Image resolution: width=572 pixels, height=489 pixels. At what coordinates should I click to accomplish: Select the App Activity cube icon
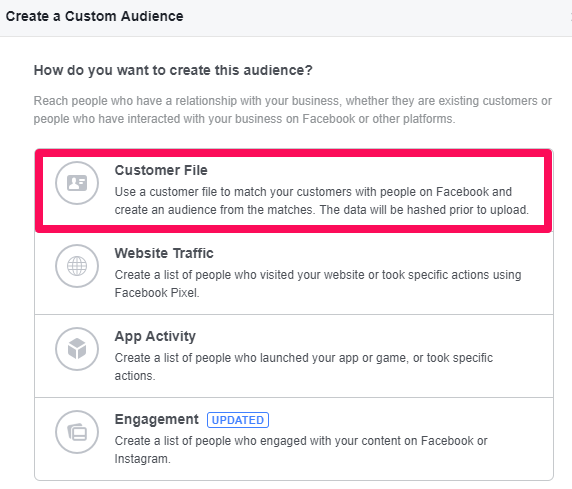(77, 349)
